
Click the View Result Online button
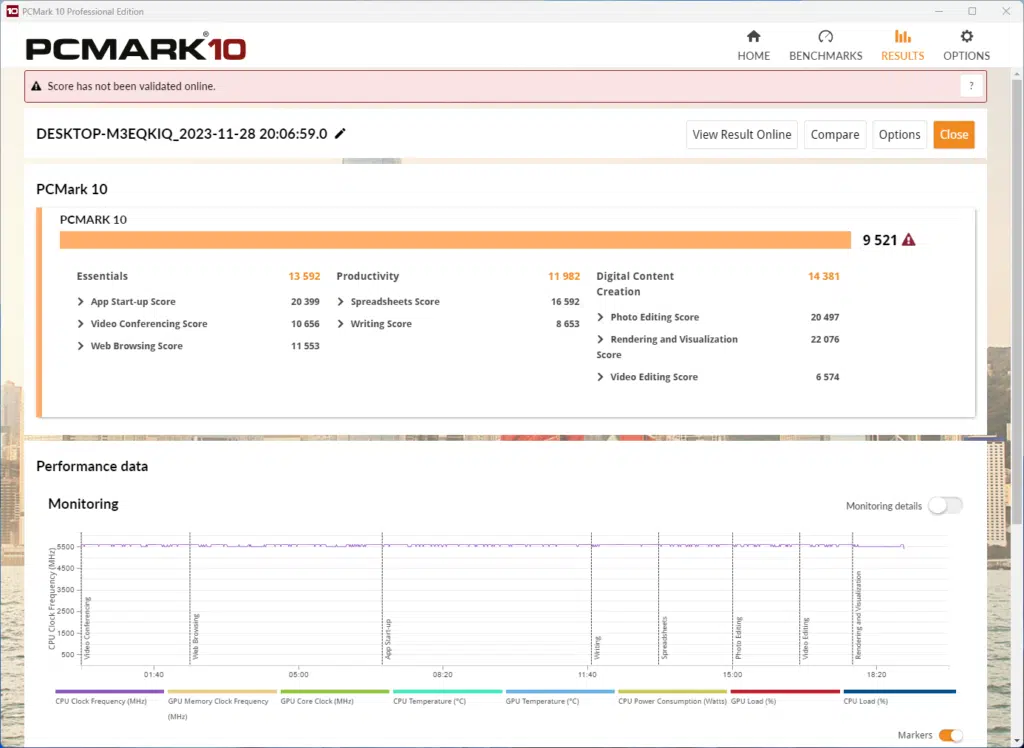tap(741, 134)
